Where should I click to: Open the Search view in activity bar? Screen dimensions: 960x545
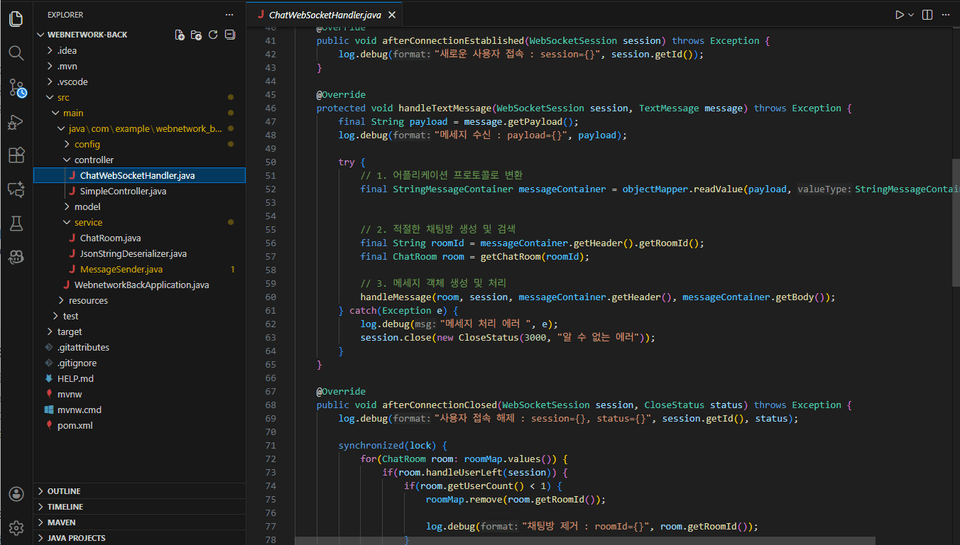click(16, 53)
